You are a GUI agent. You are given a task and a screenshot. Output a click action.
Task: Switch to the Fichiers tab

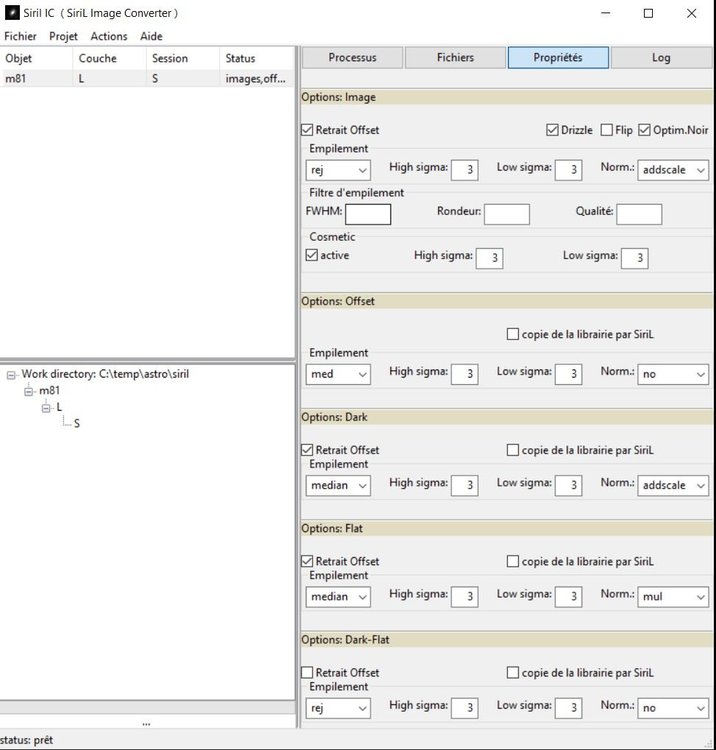[455, 57]
